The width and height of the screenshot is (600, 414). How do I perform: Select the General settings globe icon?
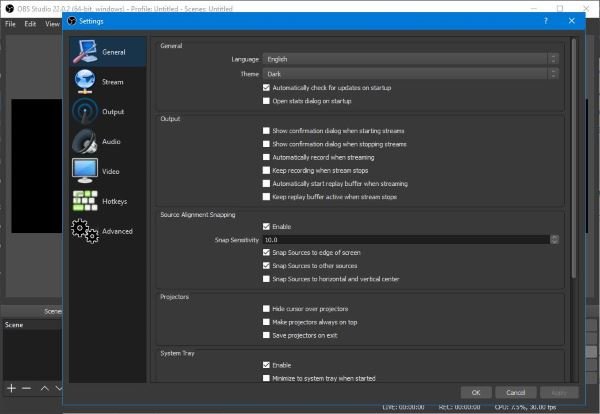coord(85,53)
